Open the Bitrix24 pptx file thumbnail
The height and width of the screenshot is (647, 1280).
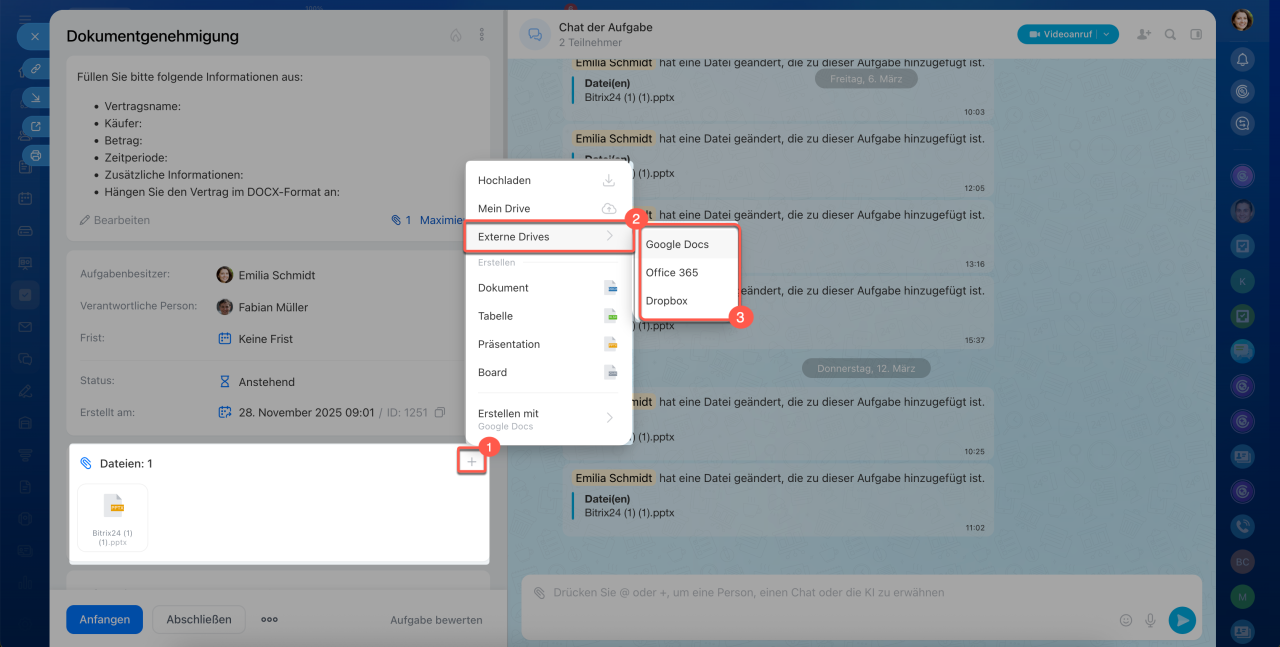[x=113, y=517]
